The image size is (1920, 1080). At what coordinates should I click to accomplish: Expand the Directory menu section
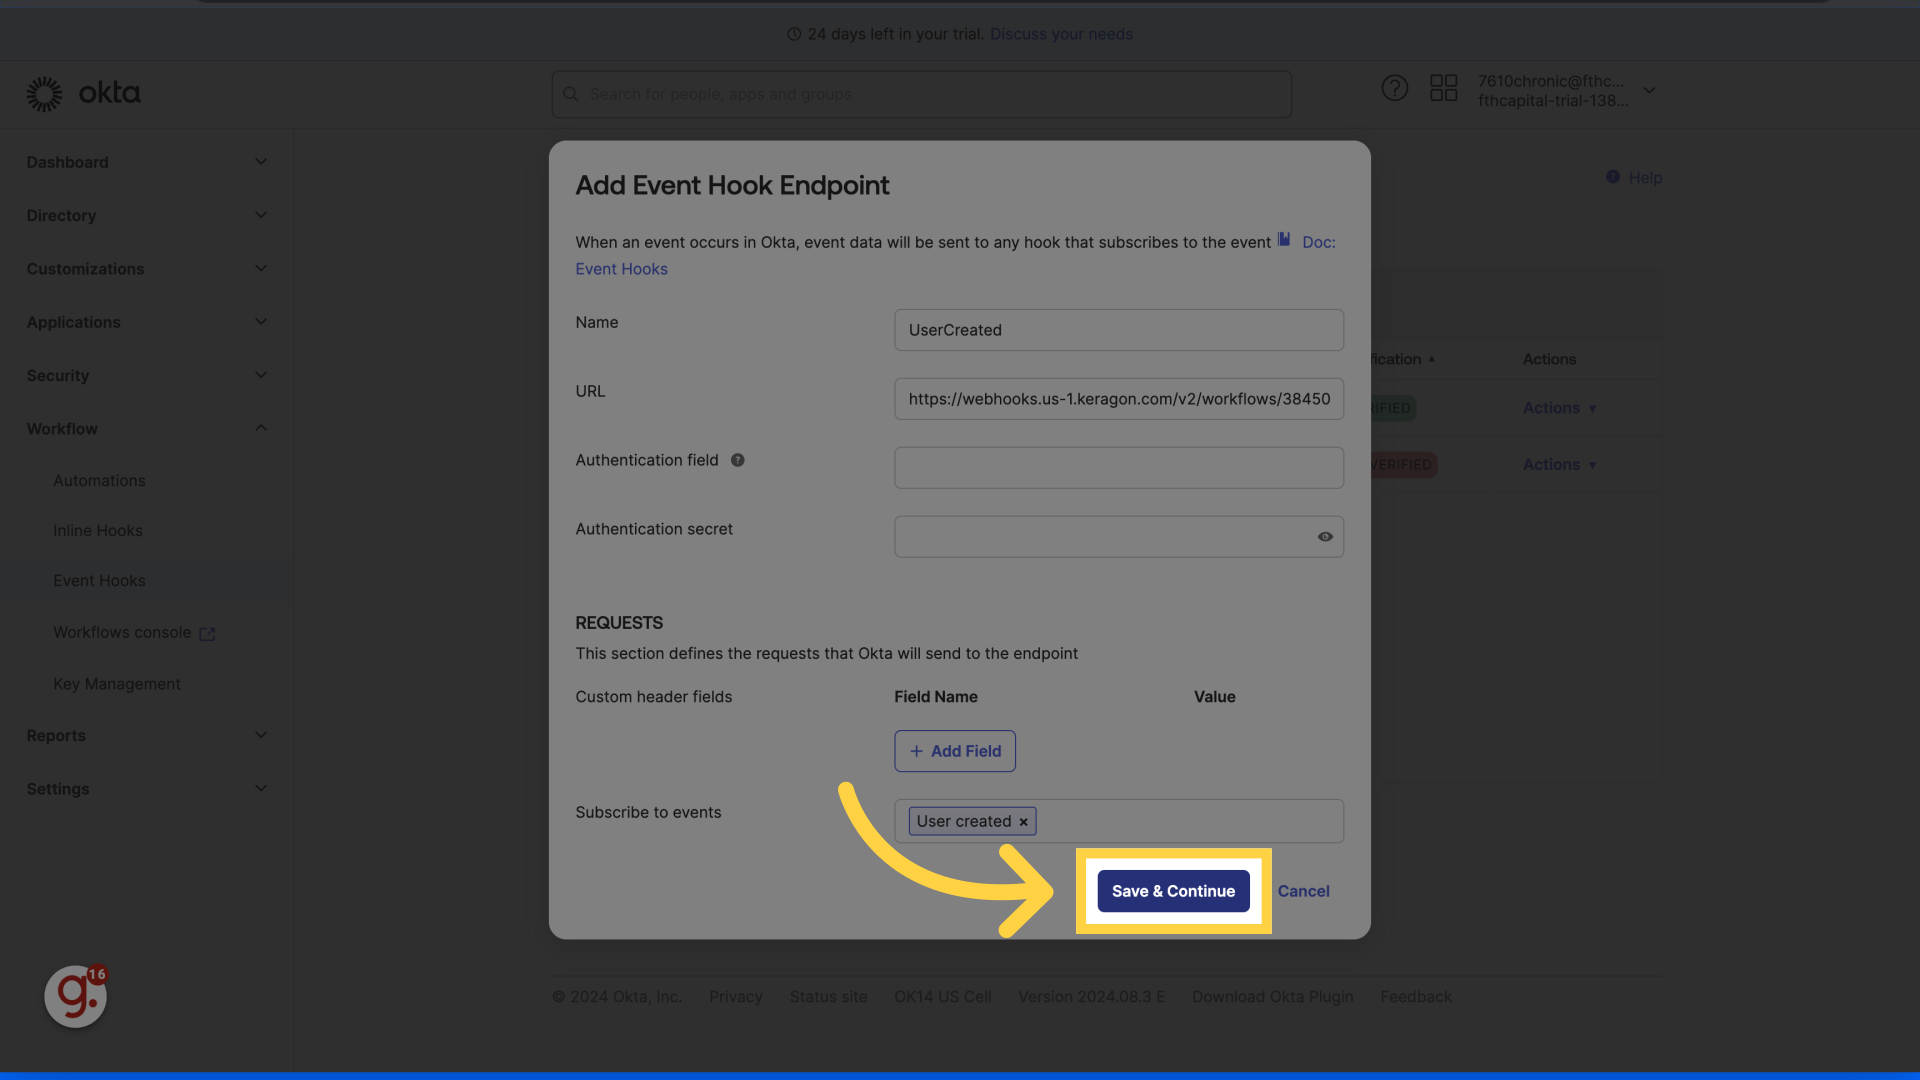(x=147, y=215)
